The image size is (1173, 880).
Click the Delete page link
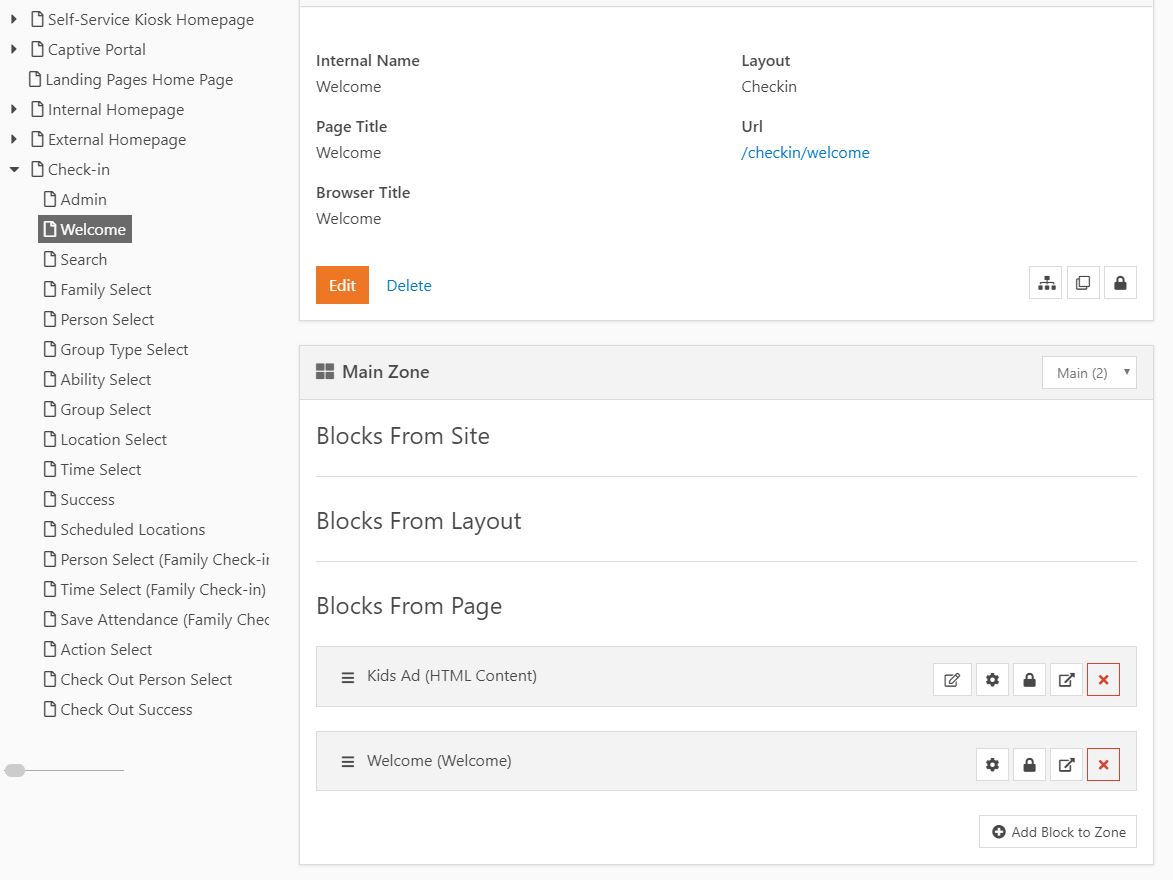point(408,285)
